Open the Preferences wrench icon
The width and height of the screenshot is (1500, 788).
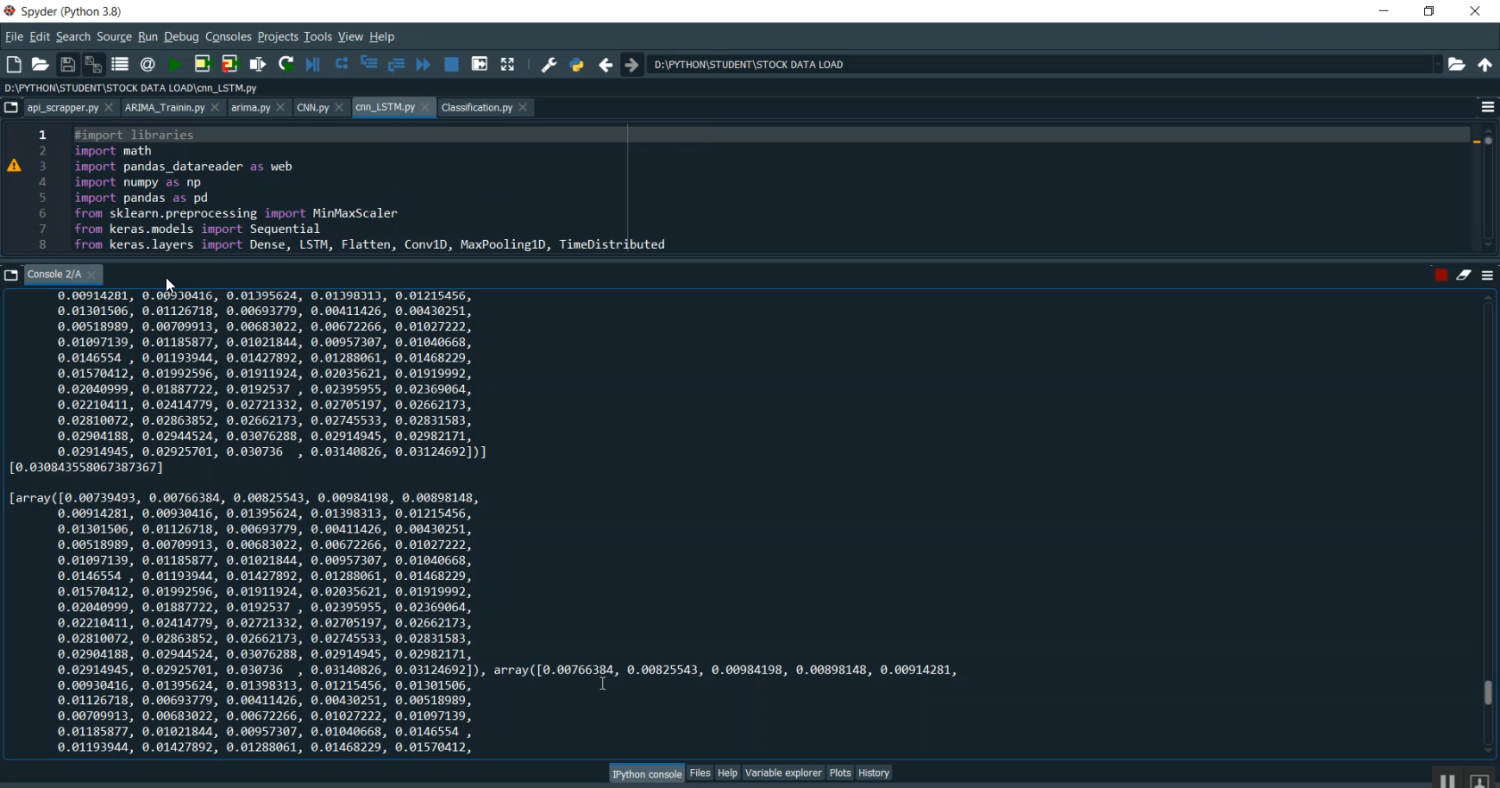pyautogui.click(x=548, y=64)
